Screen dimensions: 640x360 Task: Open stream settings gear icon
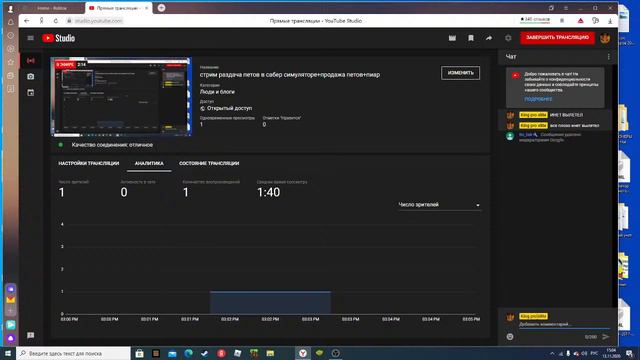tap(508, 38)
